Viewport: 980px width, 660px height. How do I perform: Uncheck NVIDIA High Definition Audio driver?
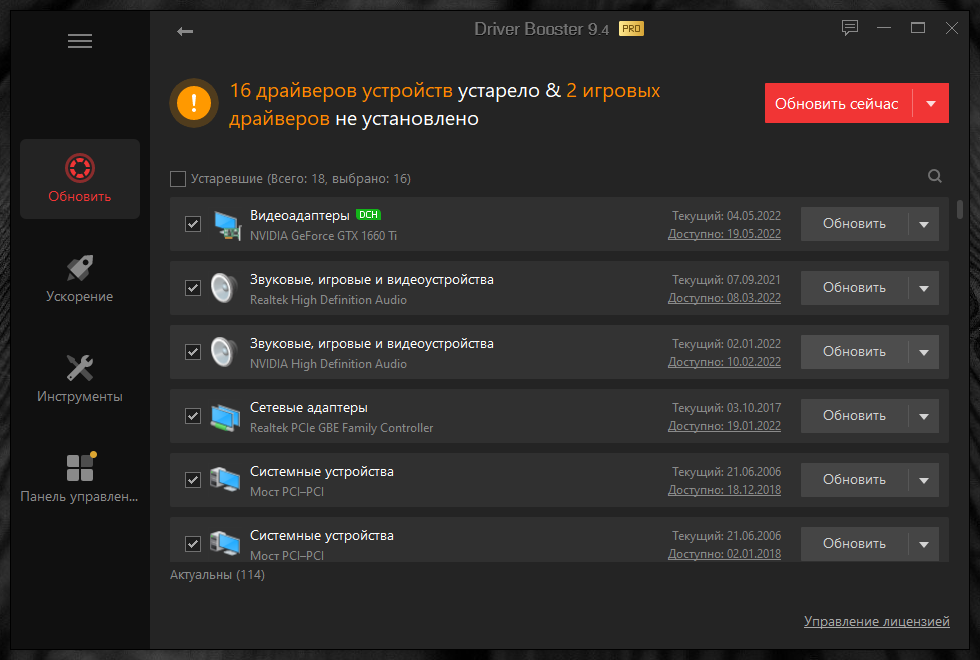[x=193, y=352]
